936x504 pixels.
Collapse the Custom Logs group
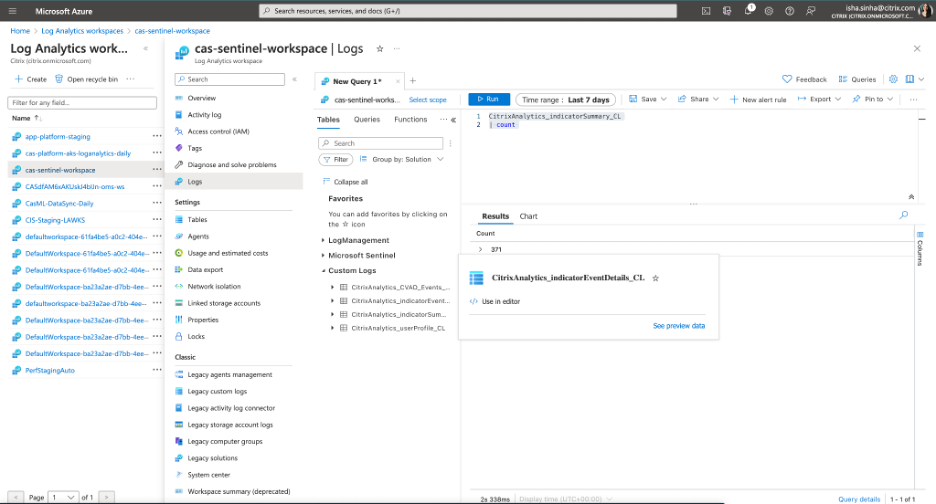(323, 271)
